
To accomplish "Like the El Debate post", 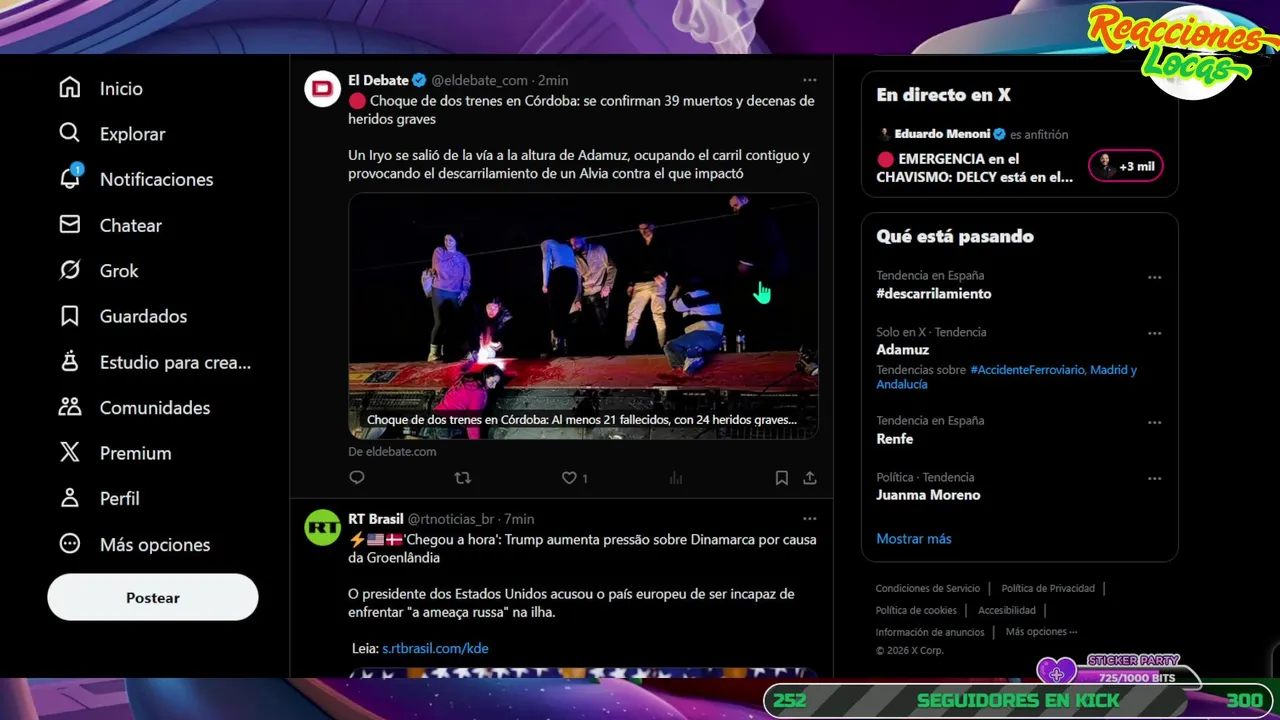I will coord(569,478).
